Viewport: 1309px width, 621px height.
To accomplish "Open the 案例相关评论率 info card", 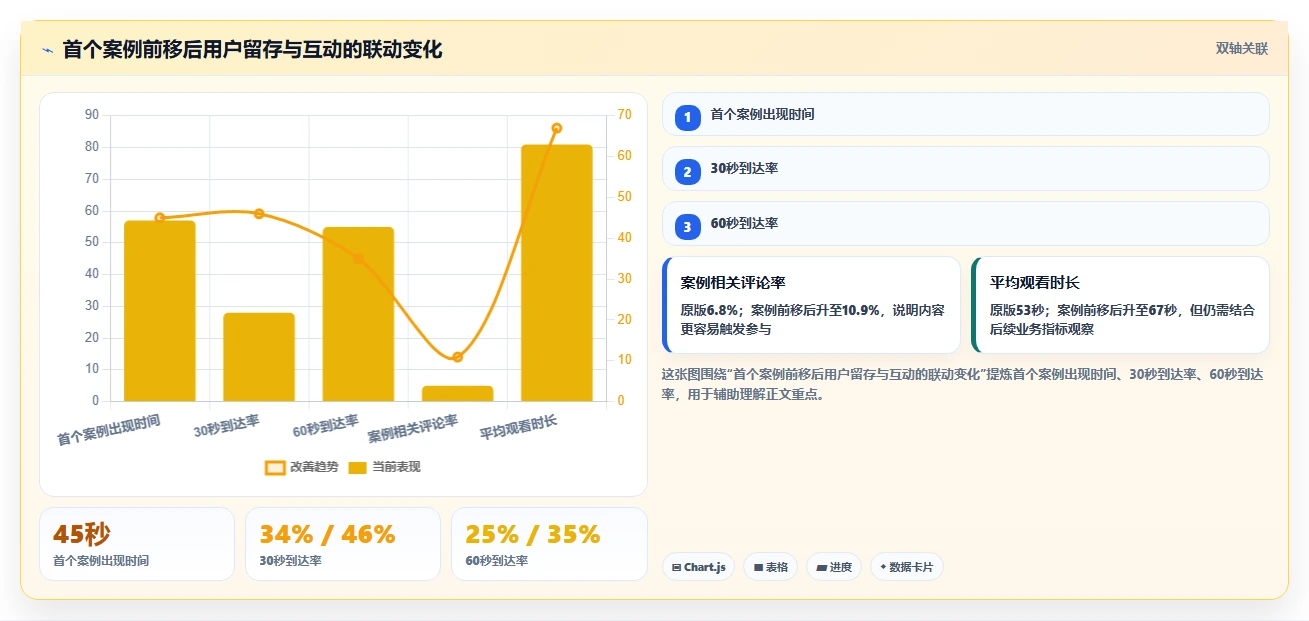I will point(811,305).
